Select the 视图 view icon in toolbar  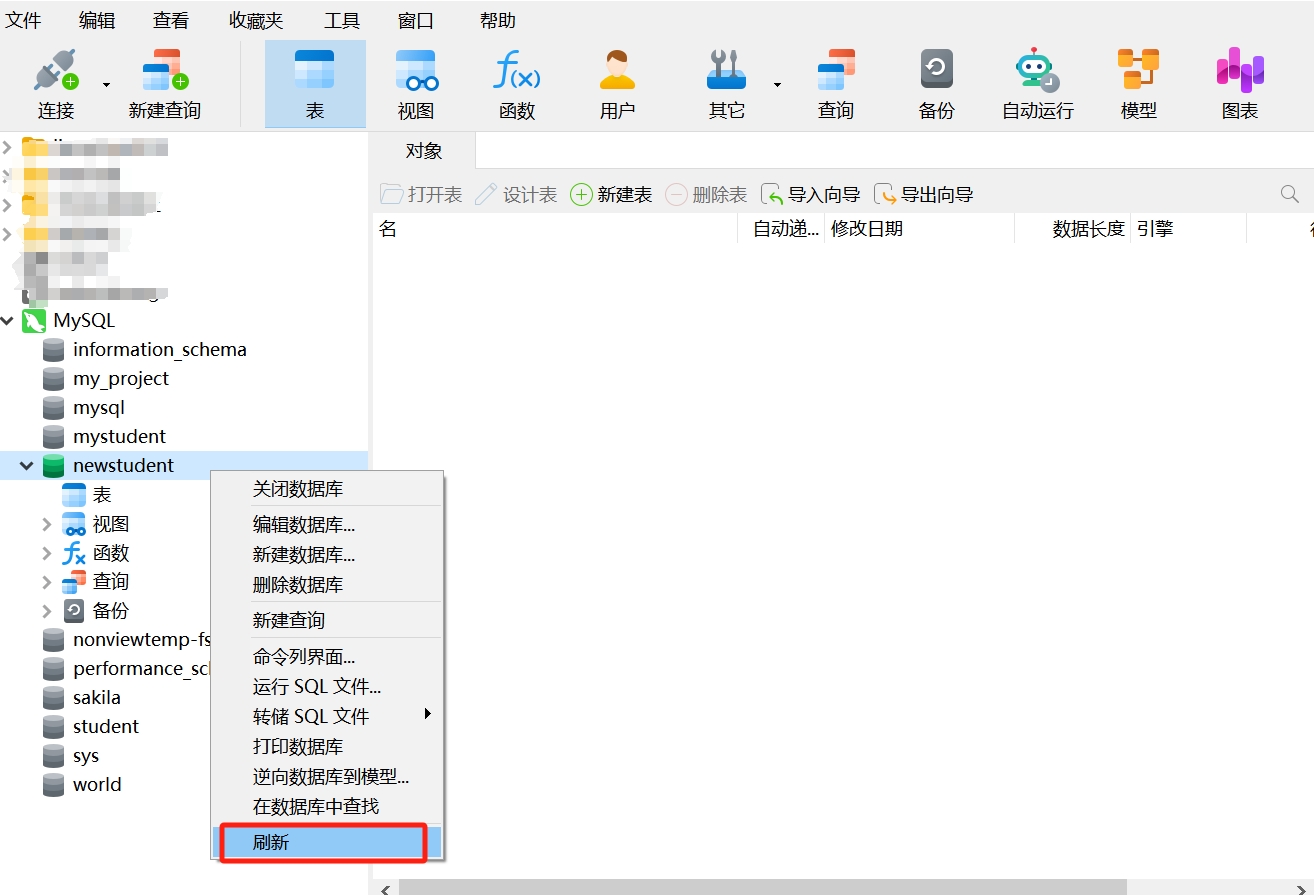(x=415, y=72)
